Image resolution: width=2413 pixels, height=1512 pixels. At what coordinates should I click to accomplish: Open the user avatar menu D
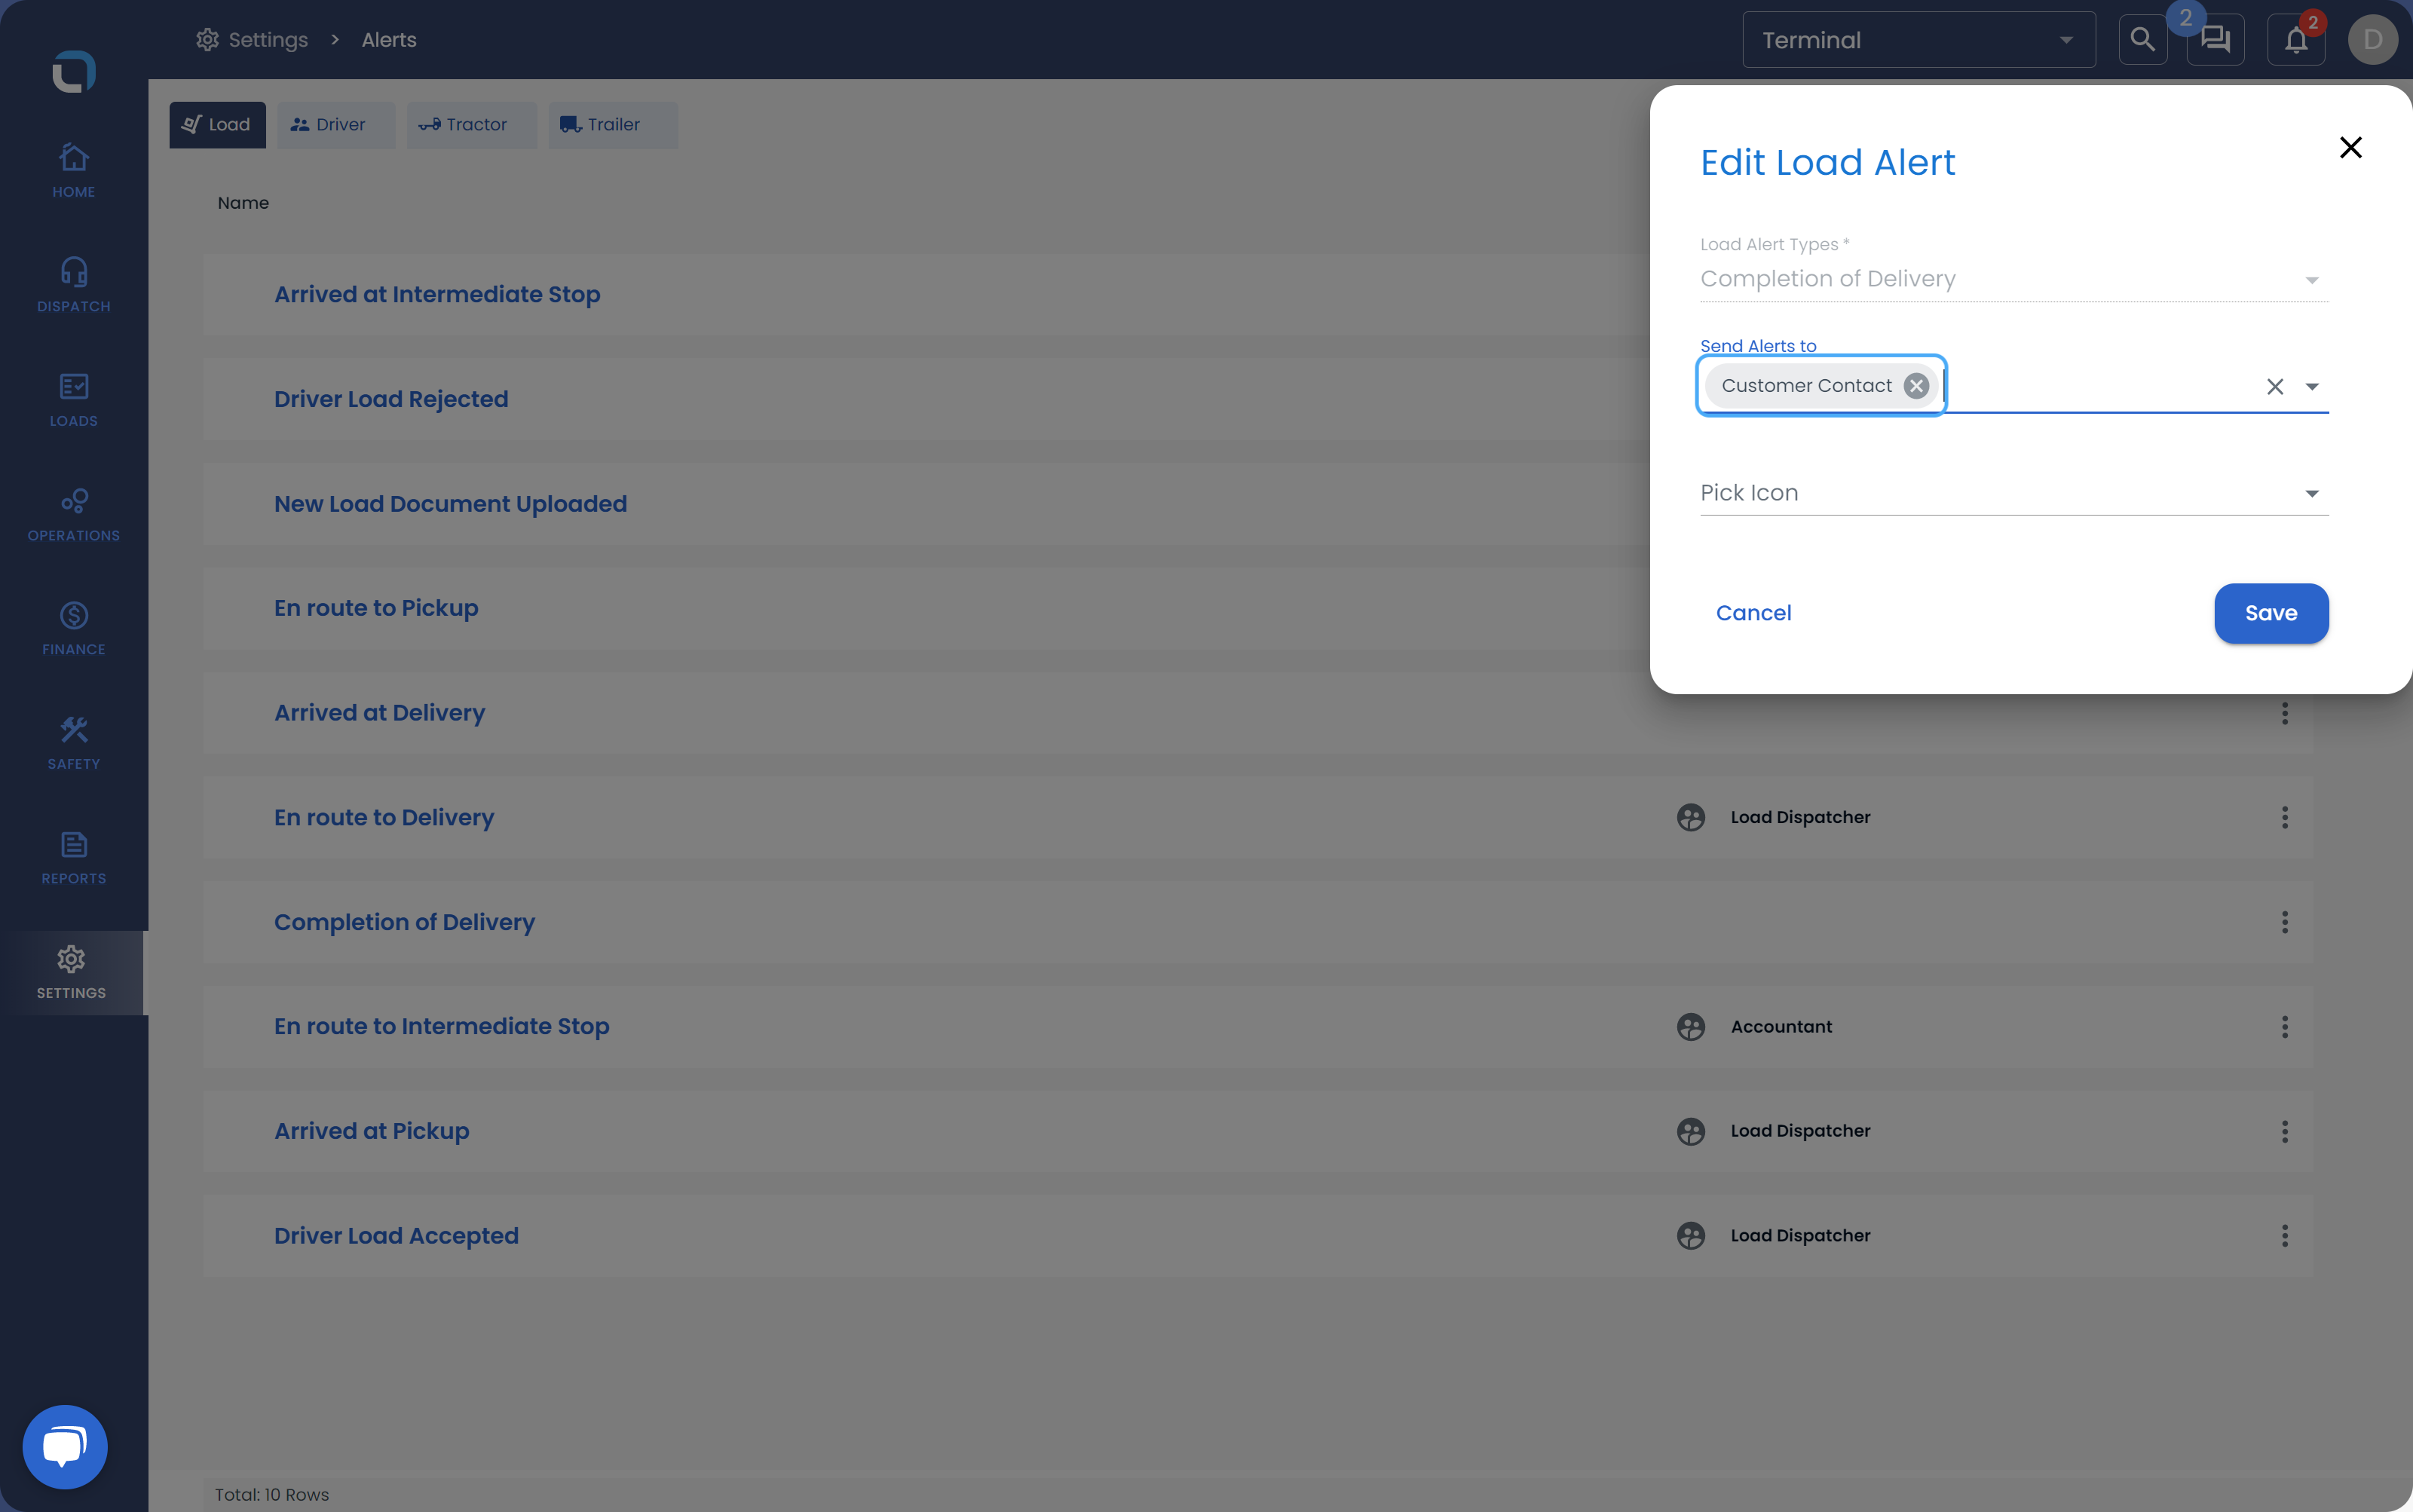coord(2372,40)
